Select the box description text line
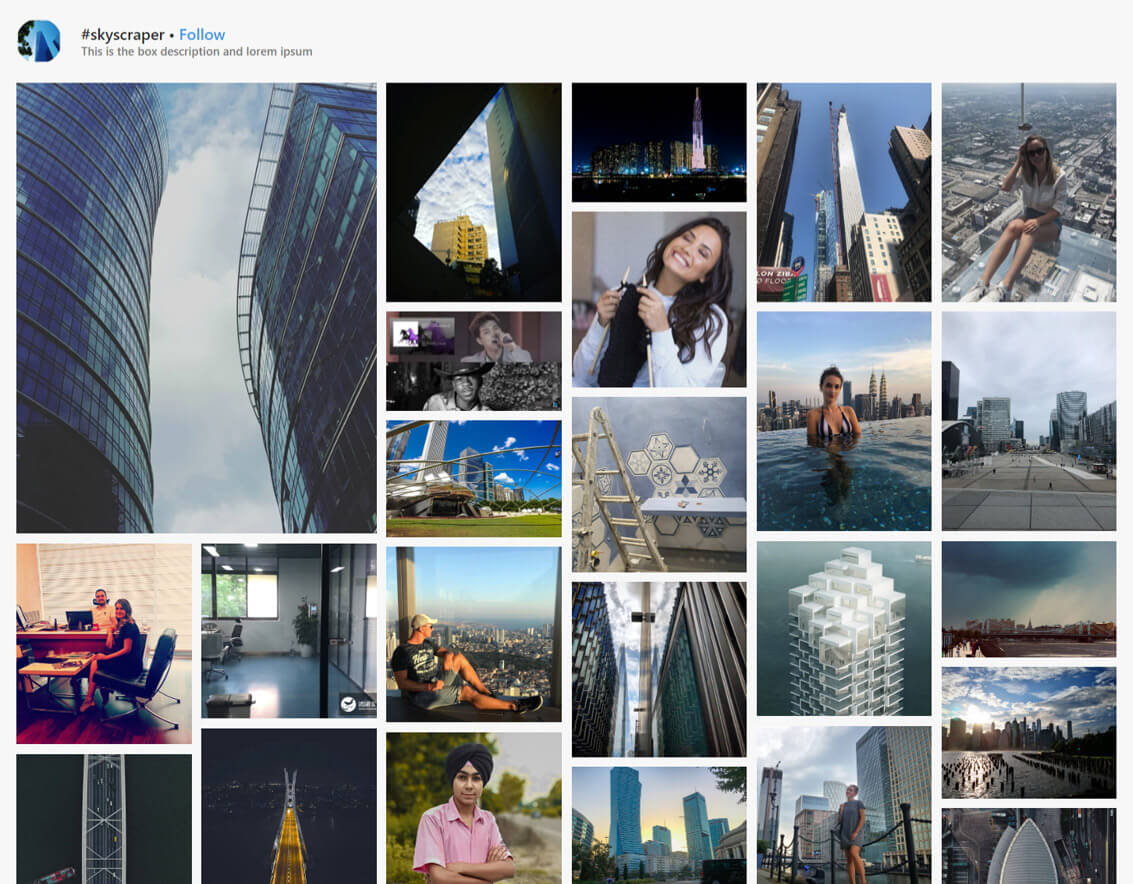 pyautogui.click(x=197, y=52)
